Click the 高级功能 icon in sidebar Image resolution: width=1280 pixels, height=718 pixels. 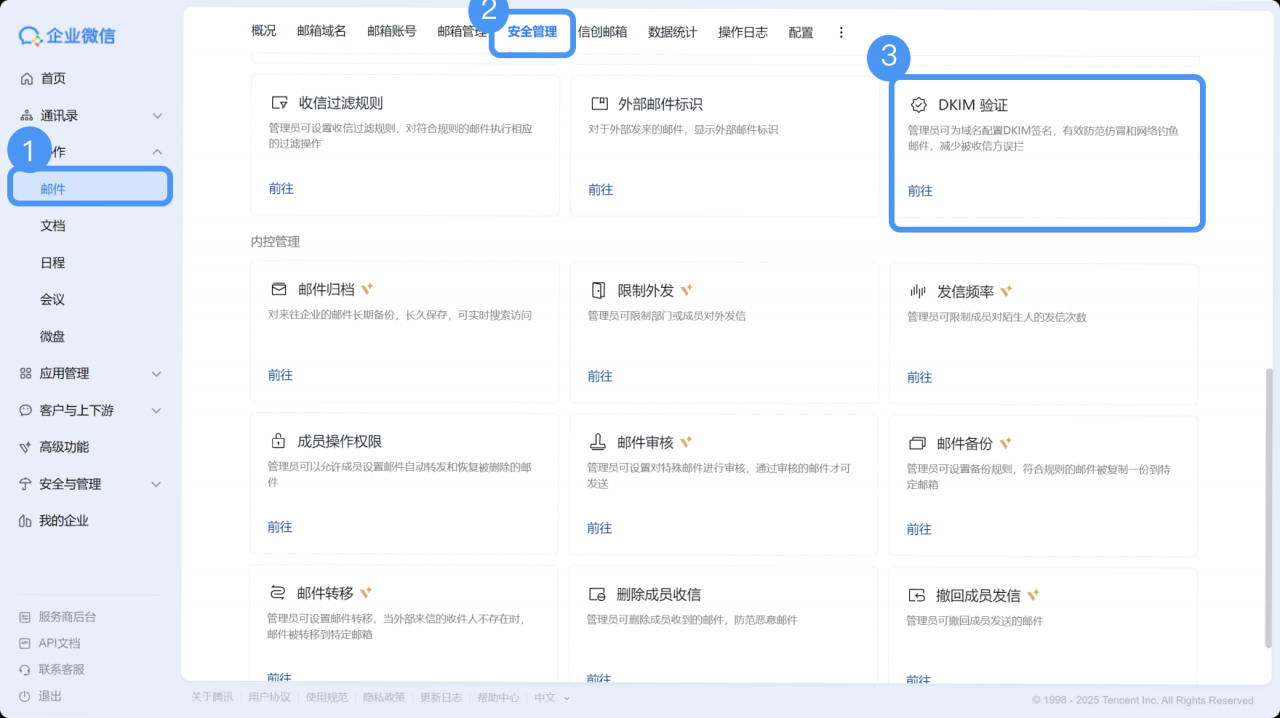click(26, 447)
